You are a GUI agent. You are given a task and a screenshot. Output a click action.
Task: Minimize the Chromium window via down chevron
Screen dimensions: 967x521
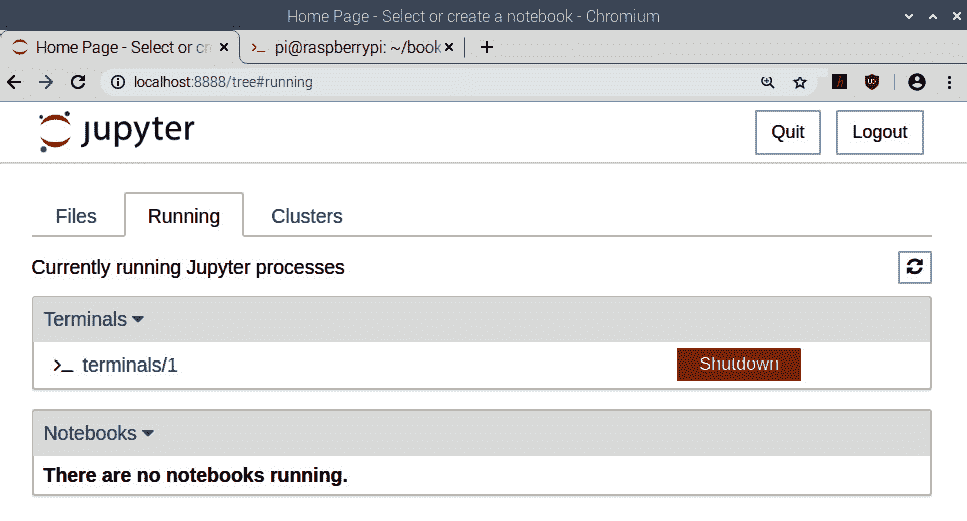pos(909,17)
